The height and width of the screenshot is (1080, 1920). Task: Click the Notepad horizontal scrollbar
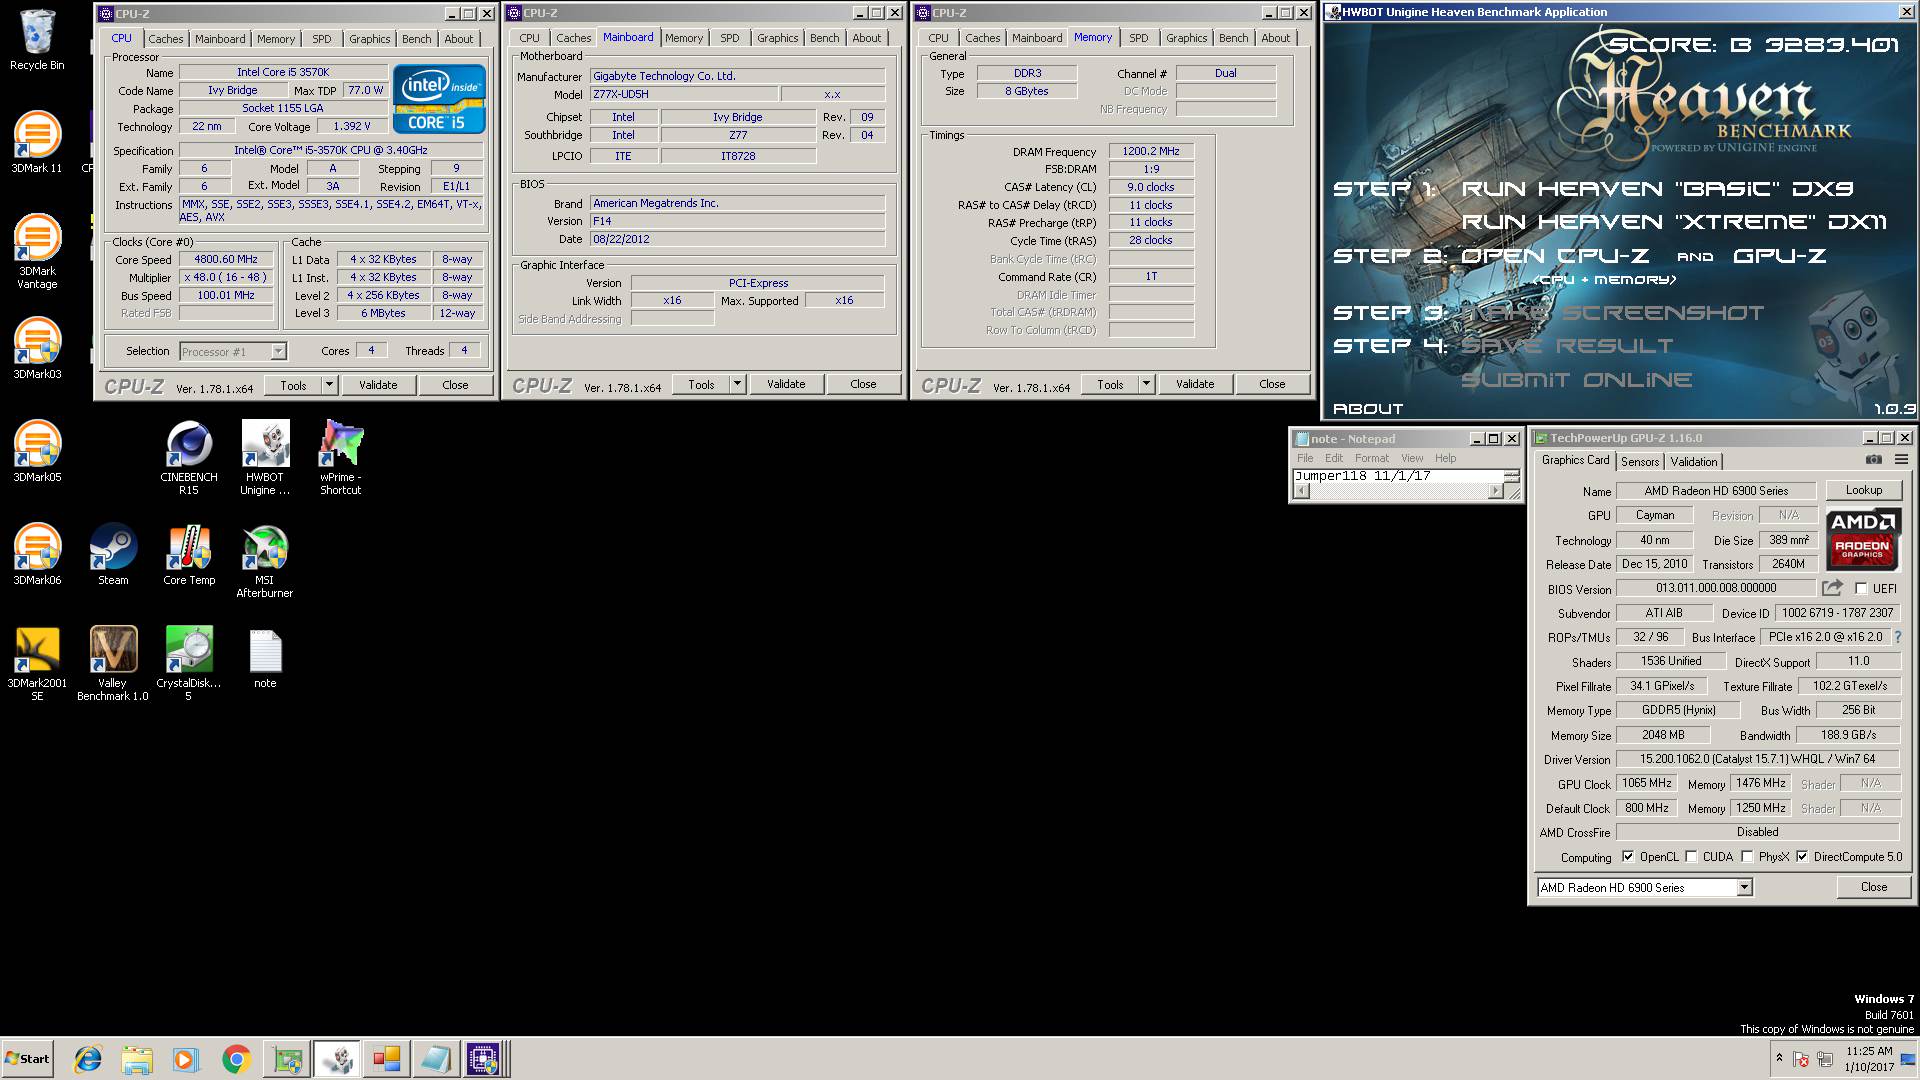(1398, 491)
